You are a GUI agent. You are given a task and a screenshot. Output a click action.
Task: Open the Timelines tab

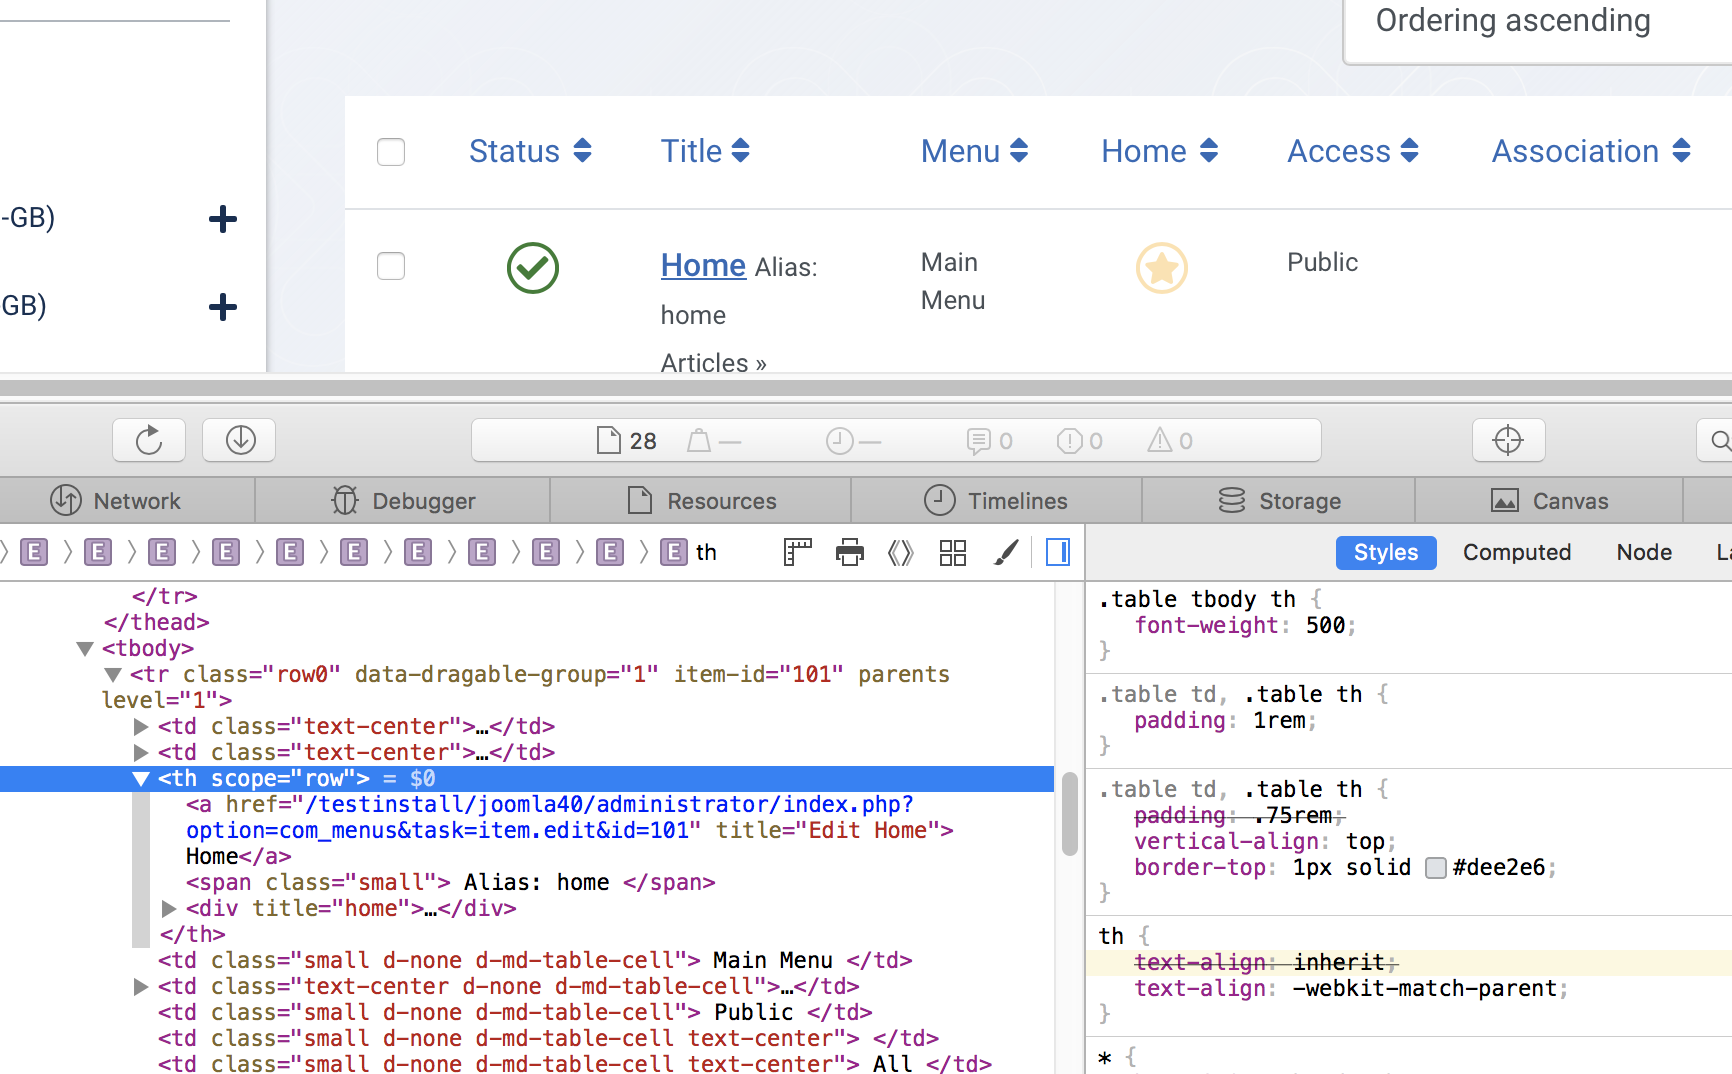[996, 501]
